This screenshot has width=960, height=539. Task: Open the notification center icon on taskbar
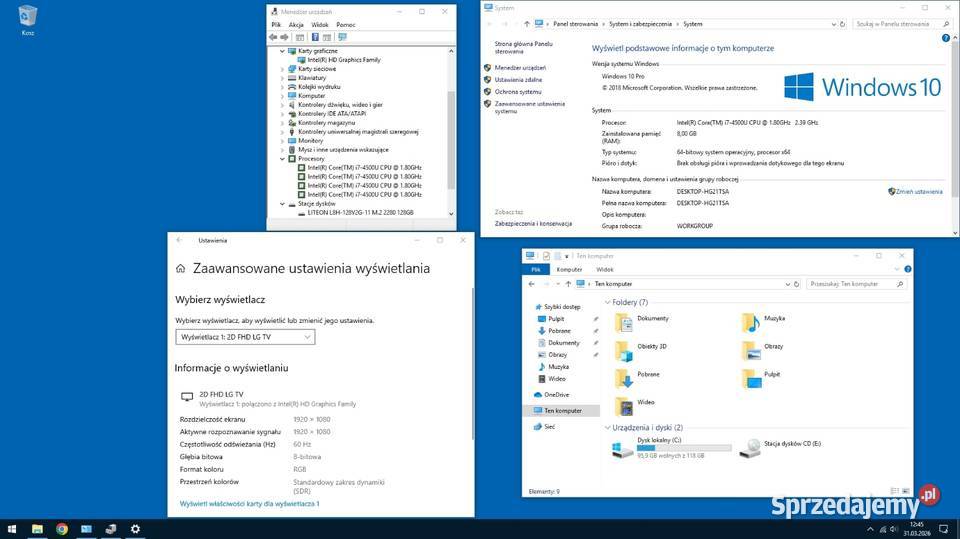click(943, 529)
